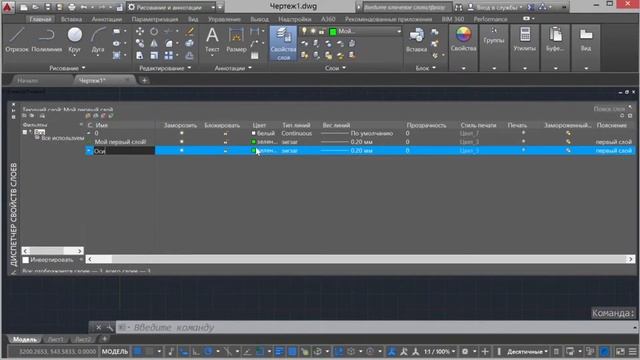
Task: Click the Copy tool in Редактирование
Action: (x=140, y=43)
